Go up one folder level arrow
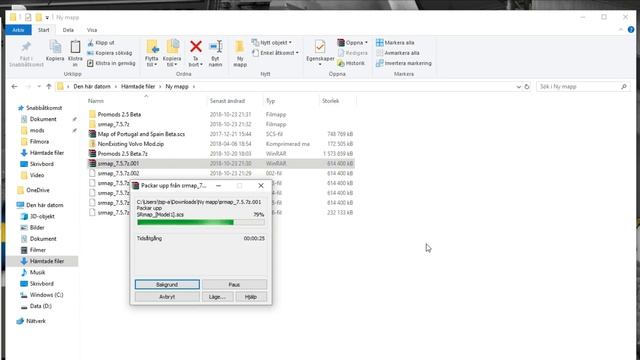The height and width of the screenshot is (360, 640). pyautogui.click(x=49, y=87)
